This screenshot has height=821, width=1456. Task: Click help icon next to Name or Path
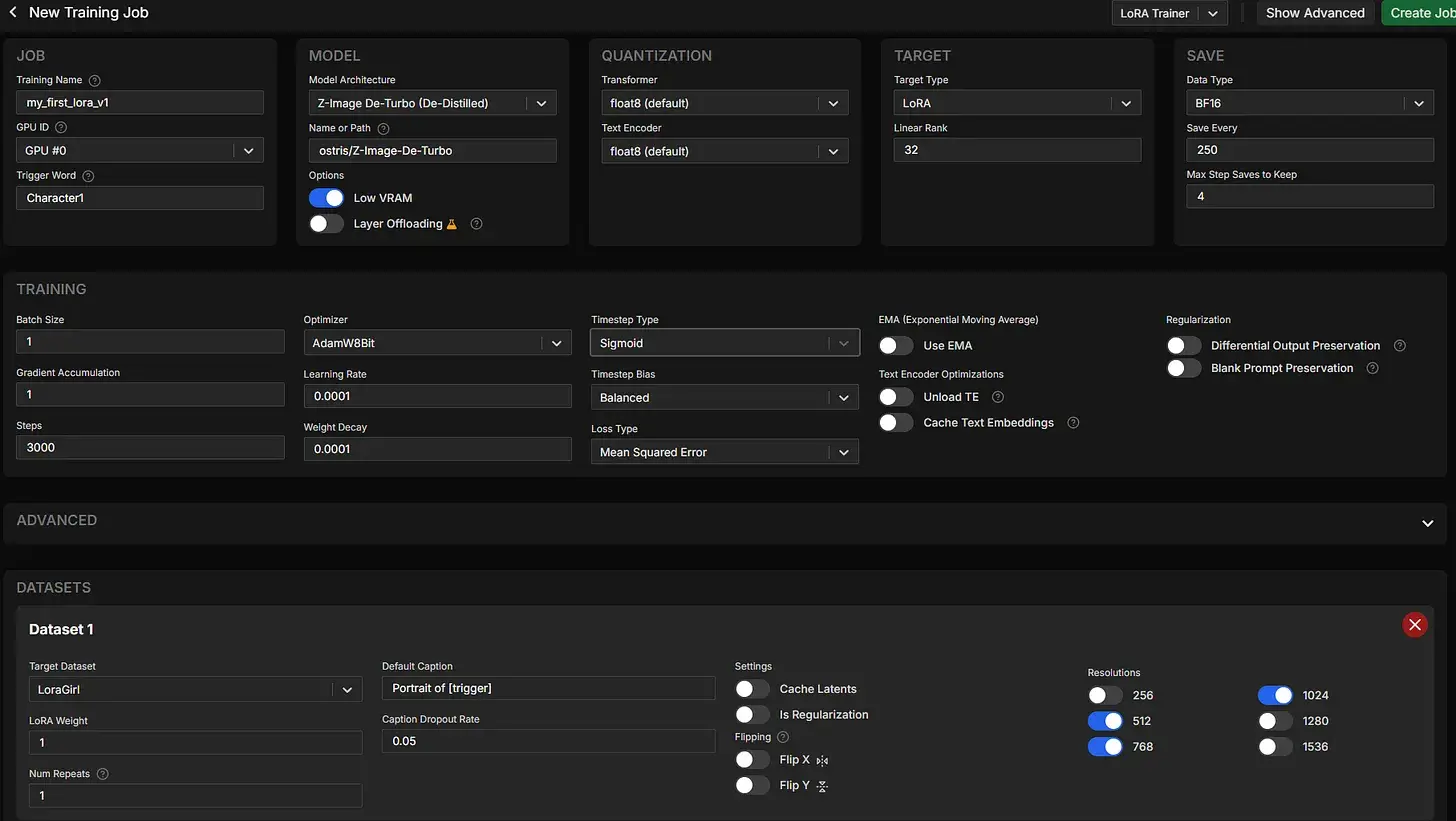click(x=383, y=129)
